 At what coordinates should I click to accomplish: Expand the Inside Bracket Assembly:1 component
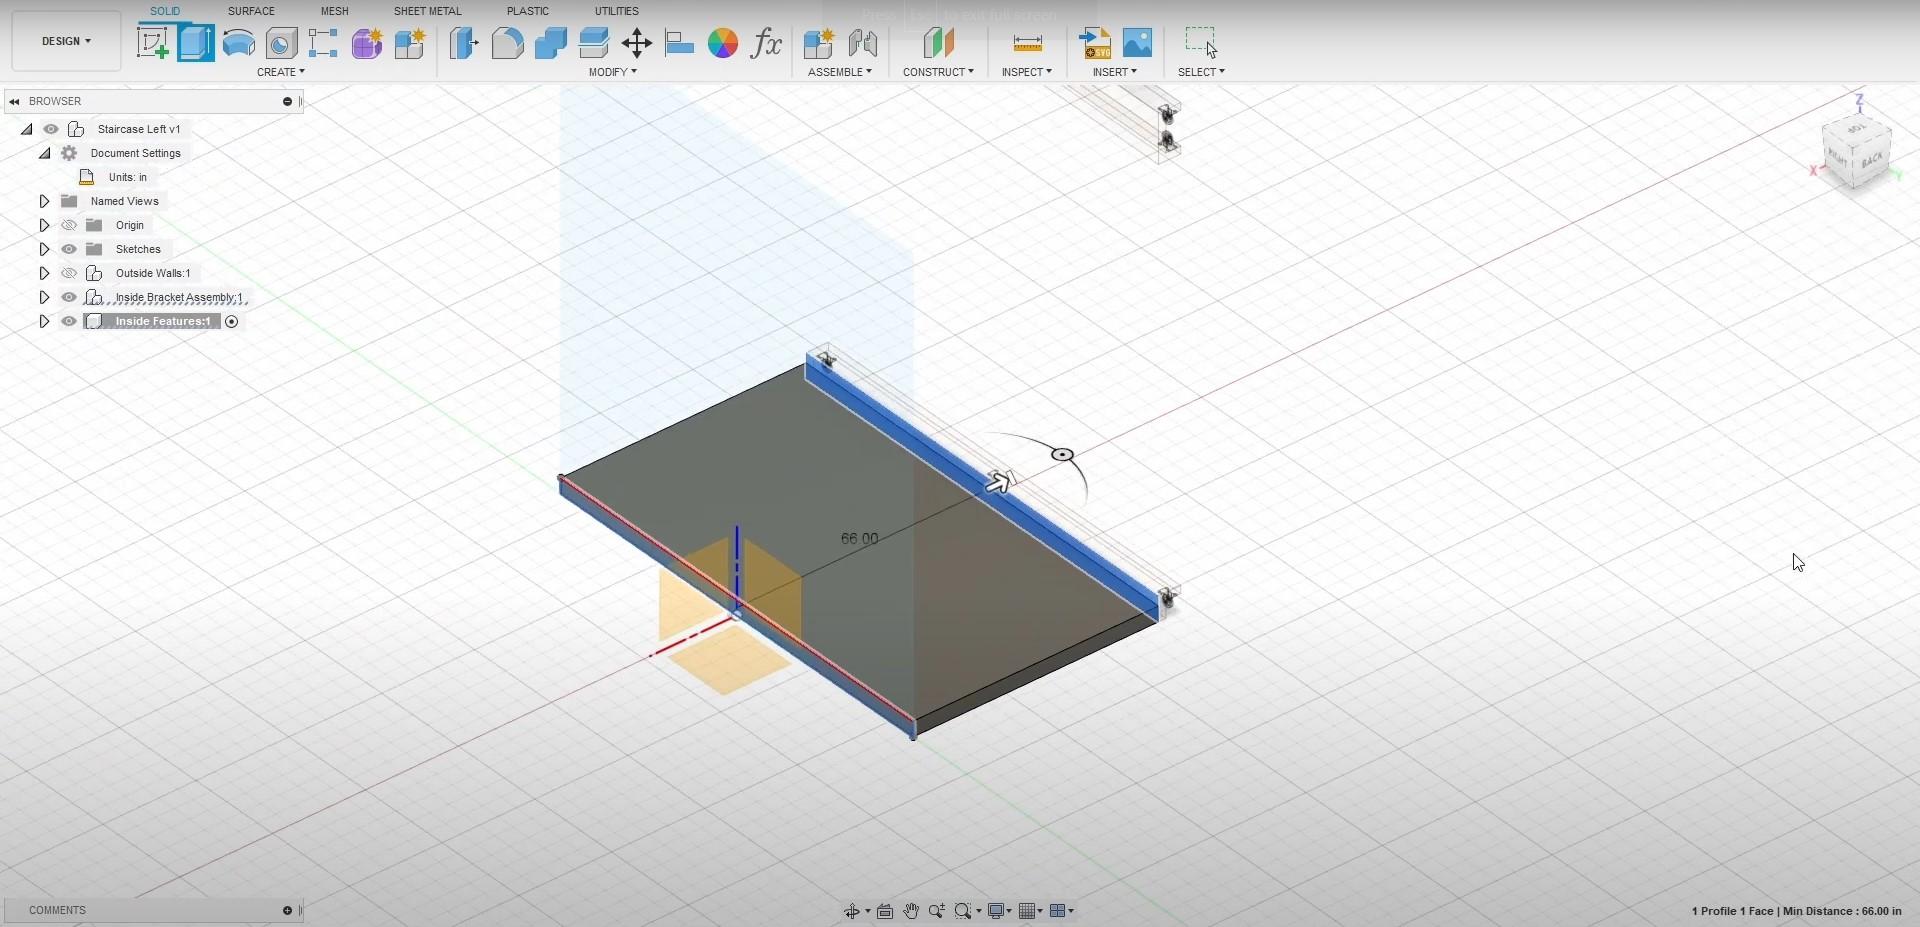(44, 297)
